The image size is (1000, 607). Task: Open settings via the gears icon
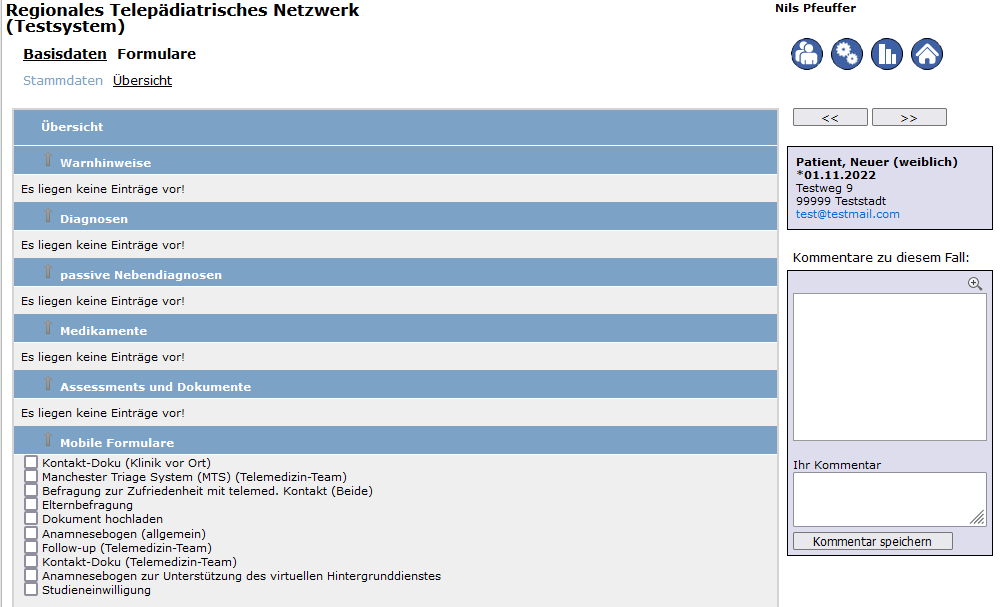pos(847,54)
